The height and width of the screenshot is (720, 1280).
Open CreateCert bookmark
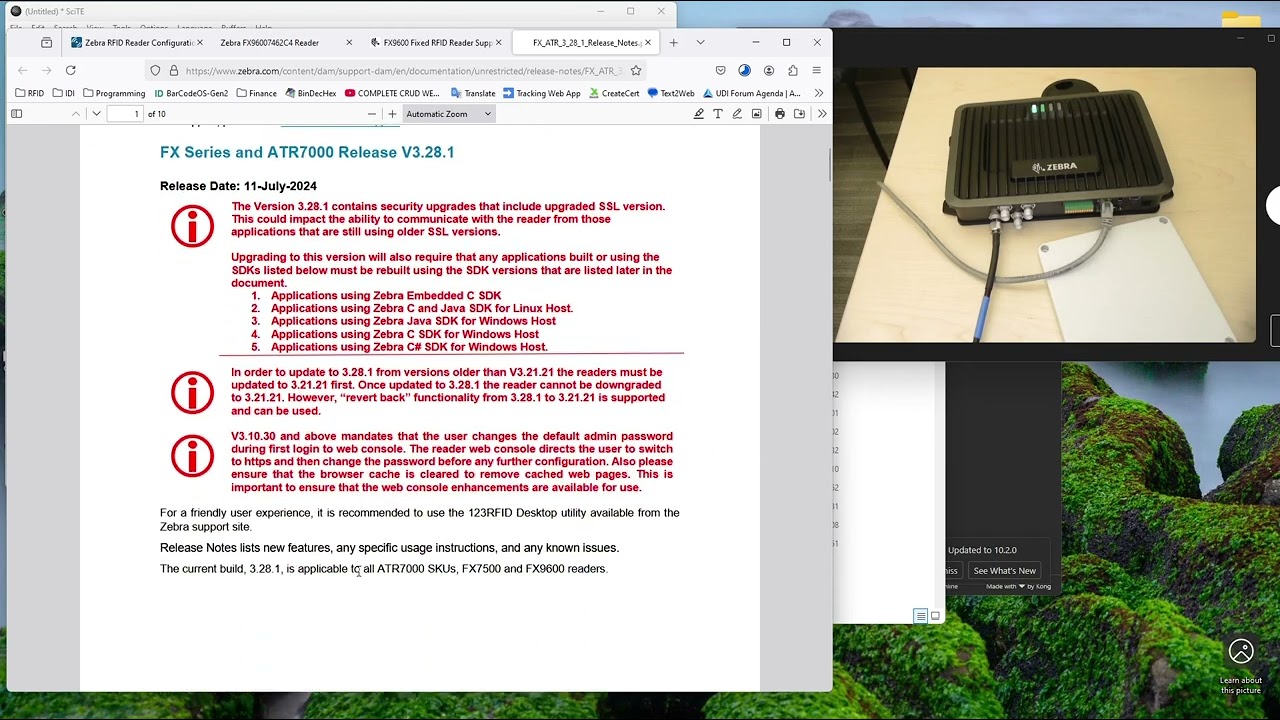click(614, 93)
